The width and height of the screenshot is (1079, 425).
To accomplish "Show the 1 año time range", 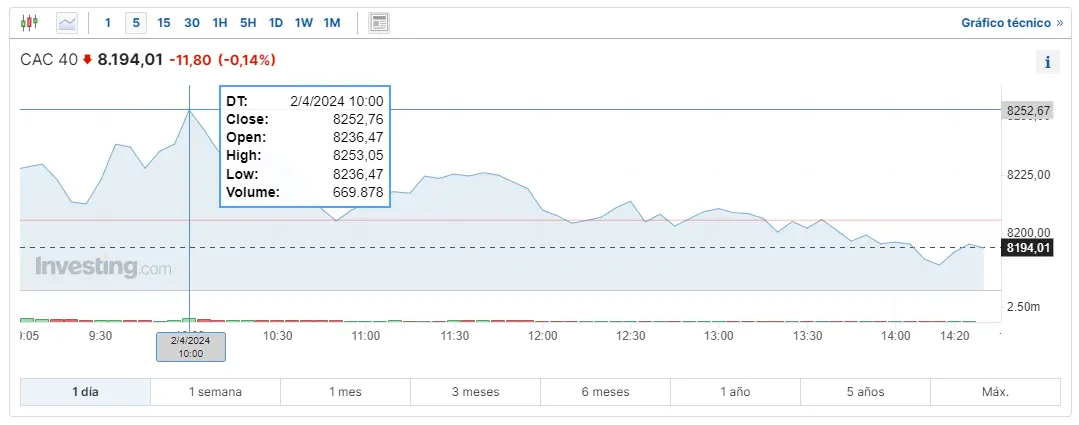I will (x=735, y=392).
